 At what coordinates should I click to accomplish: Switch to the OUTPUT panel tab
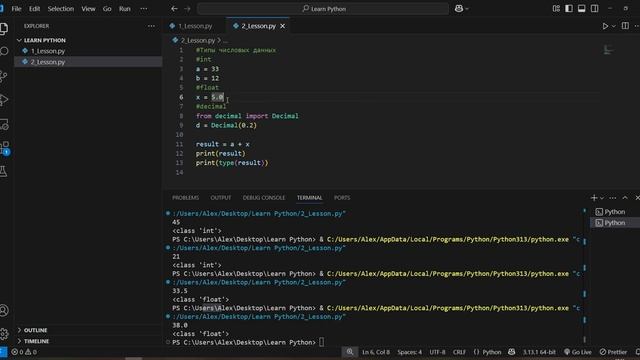click(x=221, y=198)
